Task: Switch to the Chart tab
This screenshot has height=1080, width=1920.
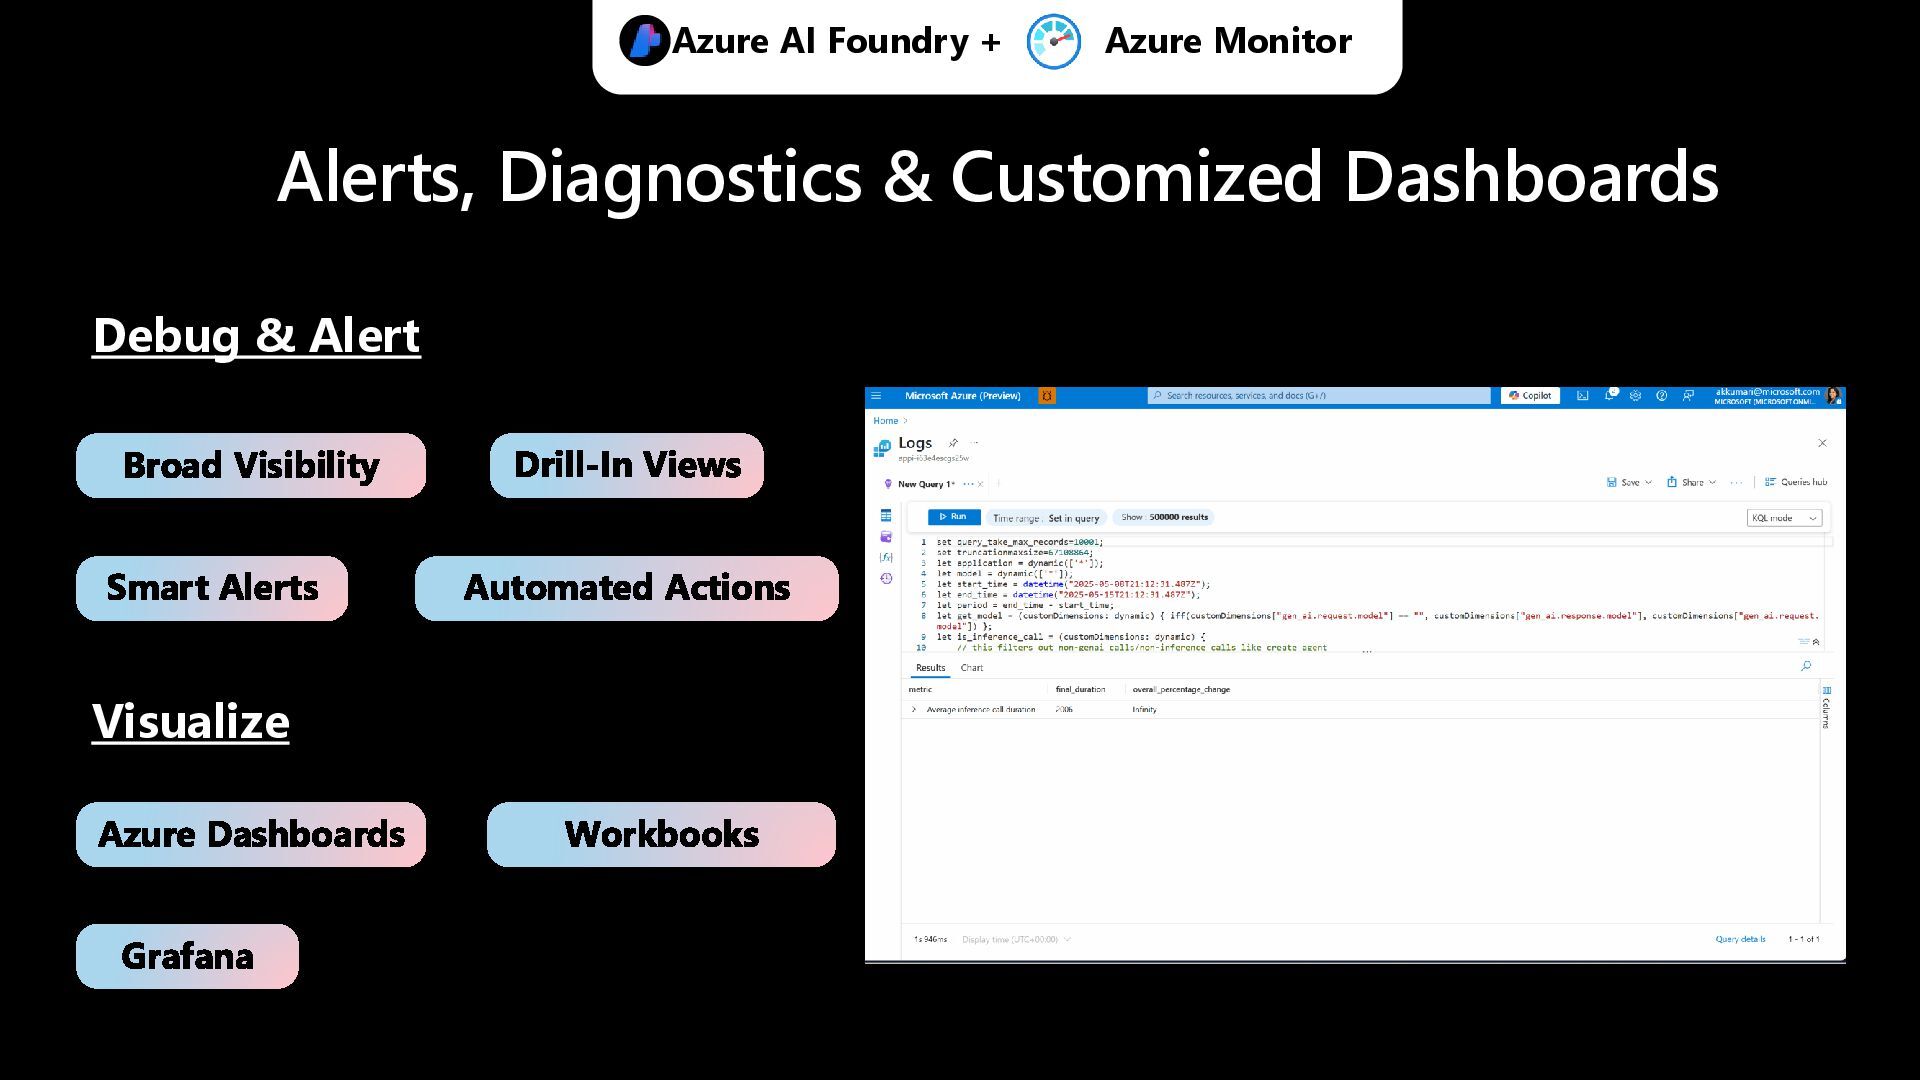Action: [971, 668]
